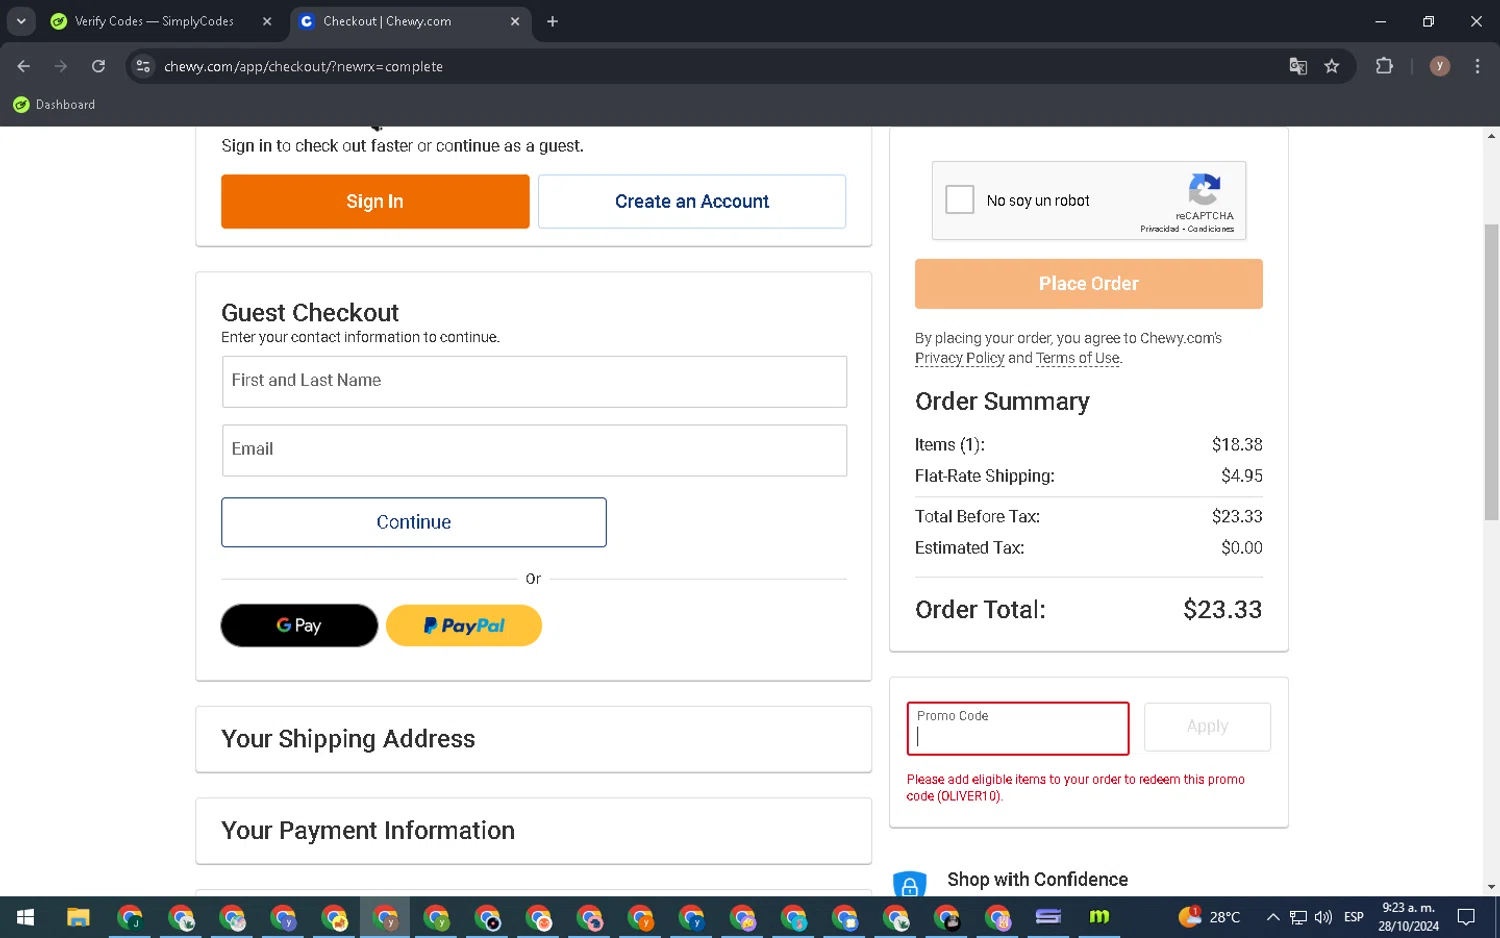Click the page vertical scrollbar thumb
1500x938 pixels.
click(1491, 372)
